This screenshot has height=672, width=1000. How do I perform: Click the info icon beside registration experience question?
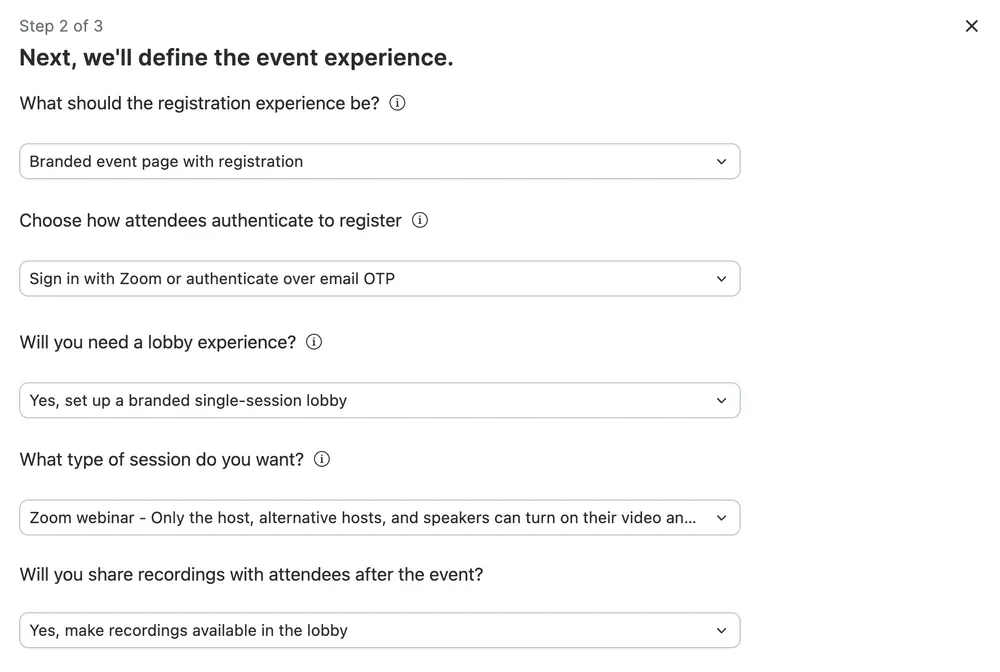(x=397, y=103)
